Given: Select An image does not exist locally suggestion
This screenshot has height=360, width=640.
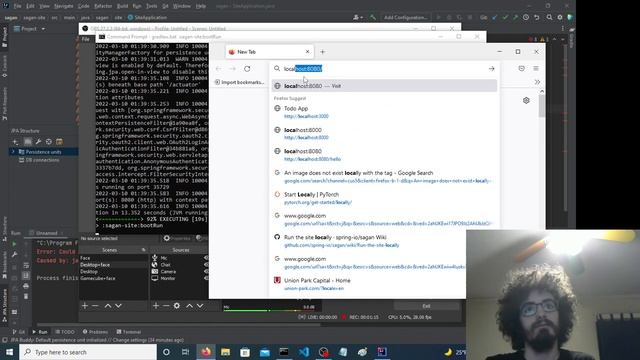Looking at the screenshot, I should coord(384,176).
